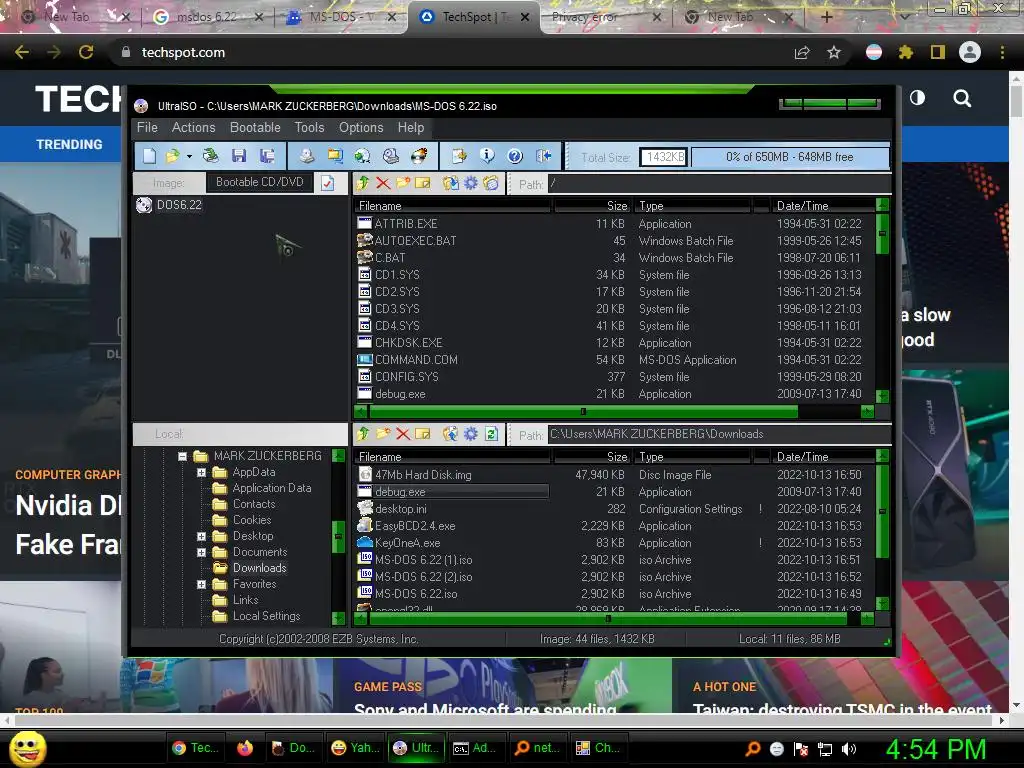Image resolution: width=1024 pixels, height=768 pixels.
Task: Click the 650MB capacity progress bar
Action: [x=790, y=157]
